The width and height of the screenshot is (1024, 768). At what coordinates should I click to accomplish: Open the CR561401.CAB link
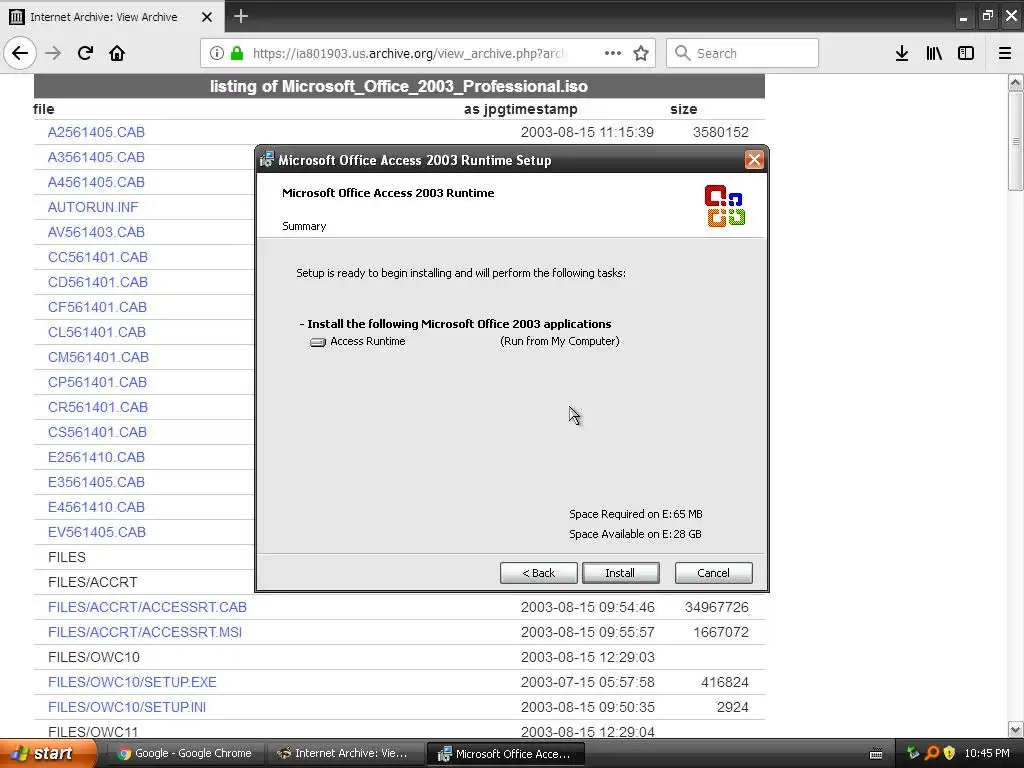point(98,407)
